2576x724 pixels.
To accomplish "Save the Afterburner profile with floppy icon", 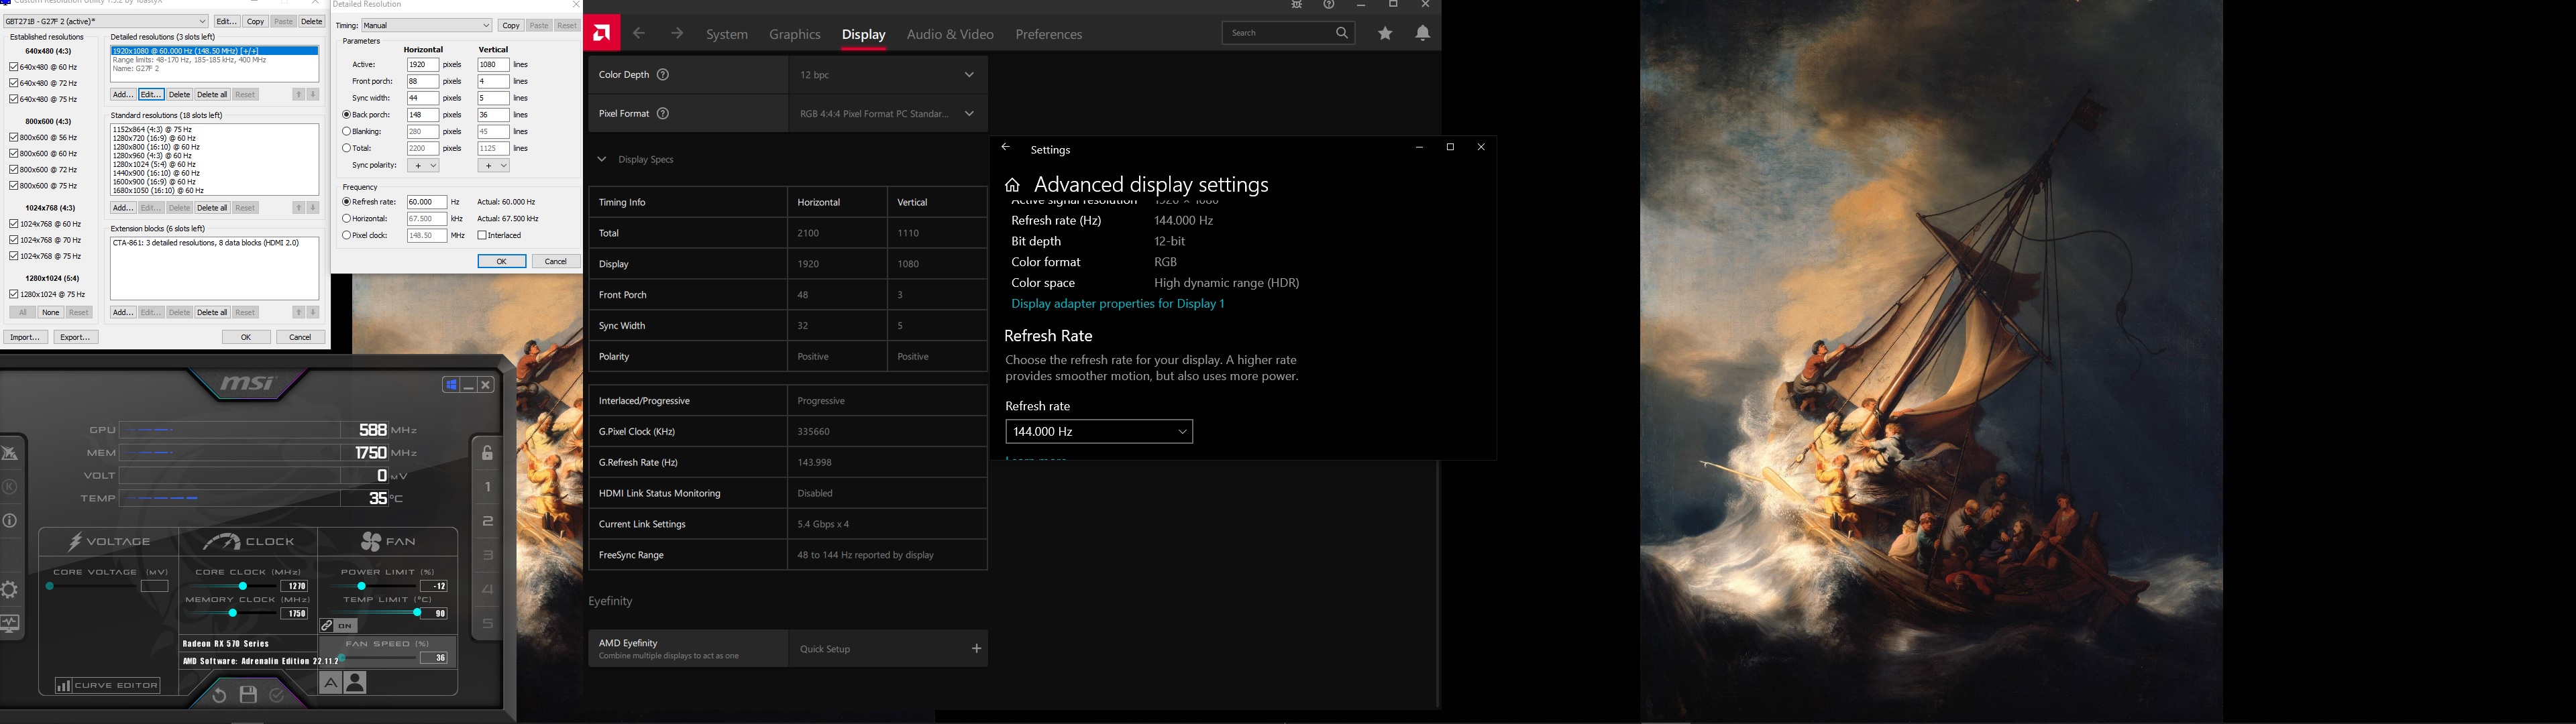I will 248,694.
